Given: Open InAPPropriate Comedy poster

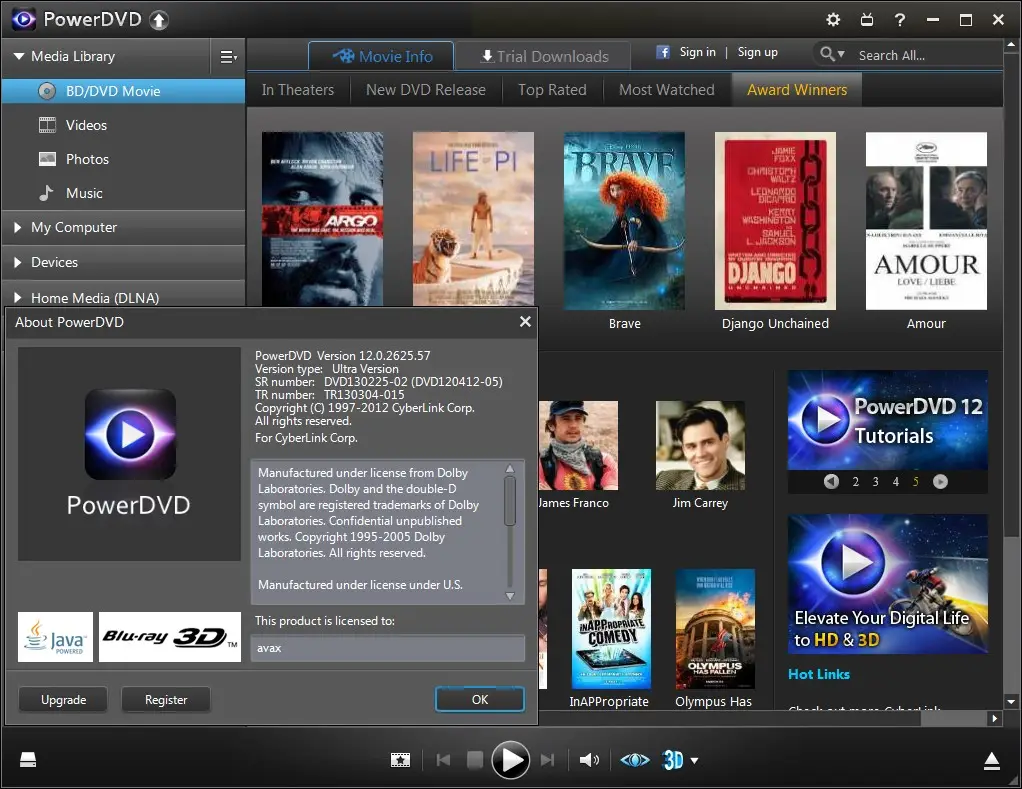Looking at the screenshot, I should (611, 629).
